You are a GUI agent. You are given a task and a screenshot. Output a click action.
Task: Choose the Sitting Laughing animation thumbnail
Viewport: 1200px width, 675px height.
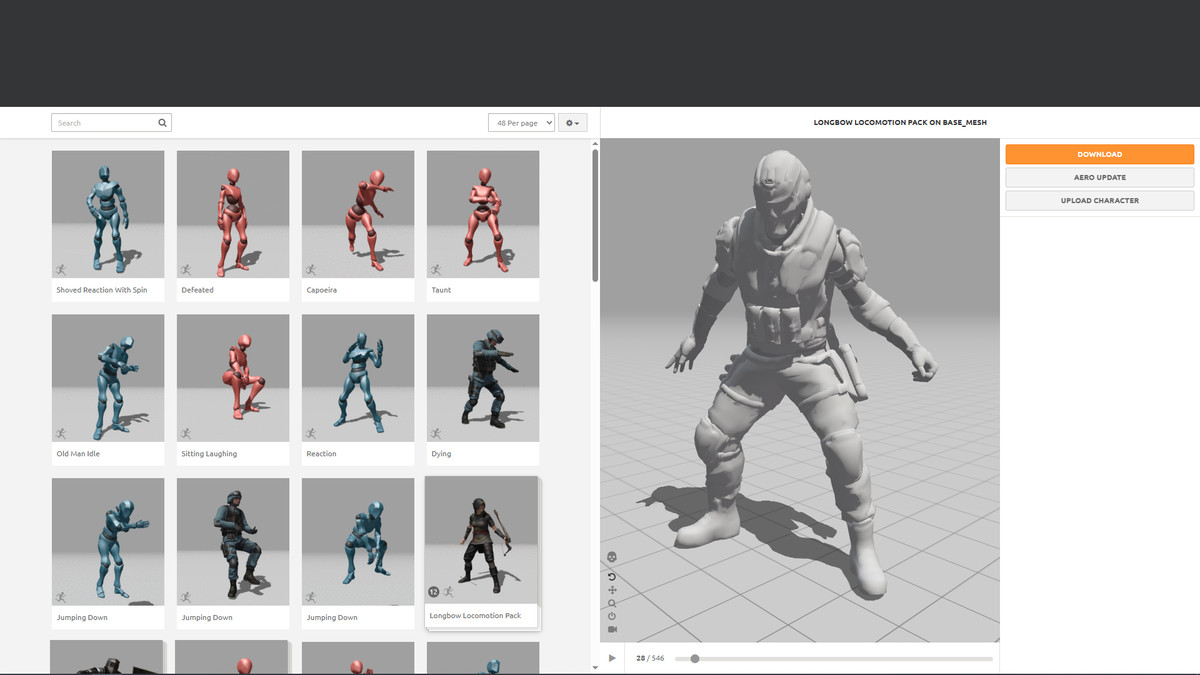(233, 378)
